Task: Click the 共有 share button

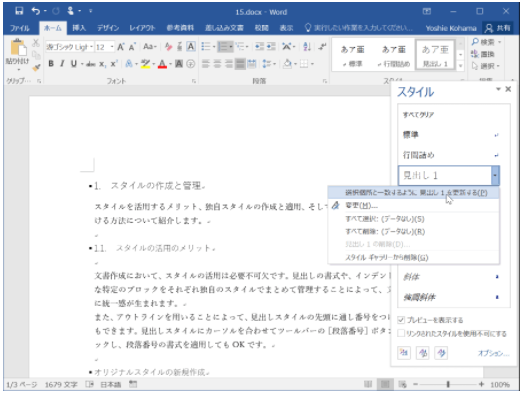Action: point(498,28)
